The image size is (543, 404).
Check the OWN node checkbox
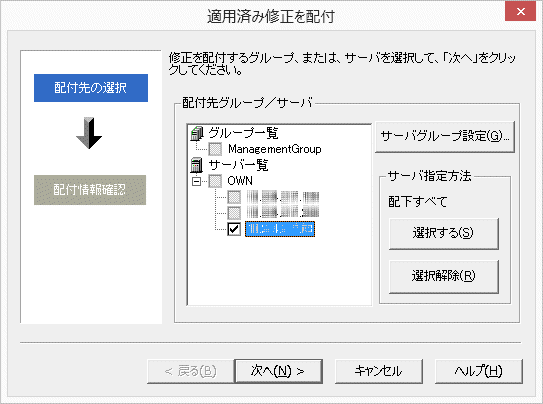coord(215,181)
